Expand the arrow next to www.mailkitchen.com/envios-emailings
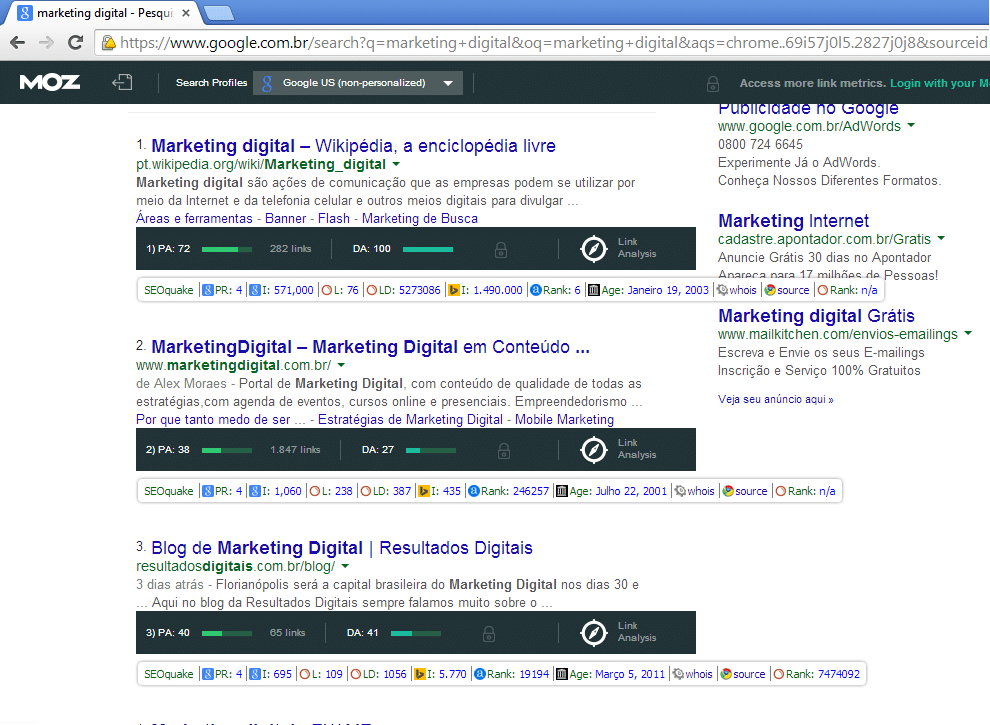Image resolution: width=990 pixels, height=725 pixels. pyautogui.click(x=969, y=333)
